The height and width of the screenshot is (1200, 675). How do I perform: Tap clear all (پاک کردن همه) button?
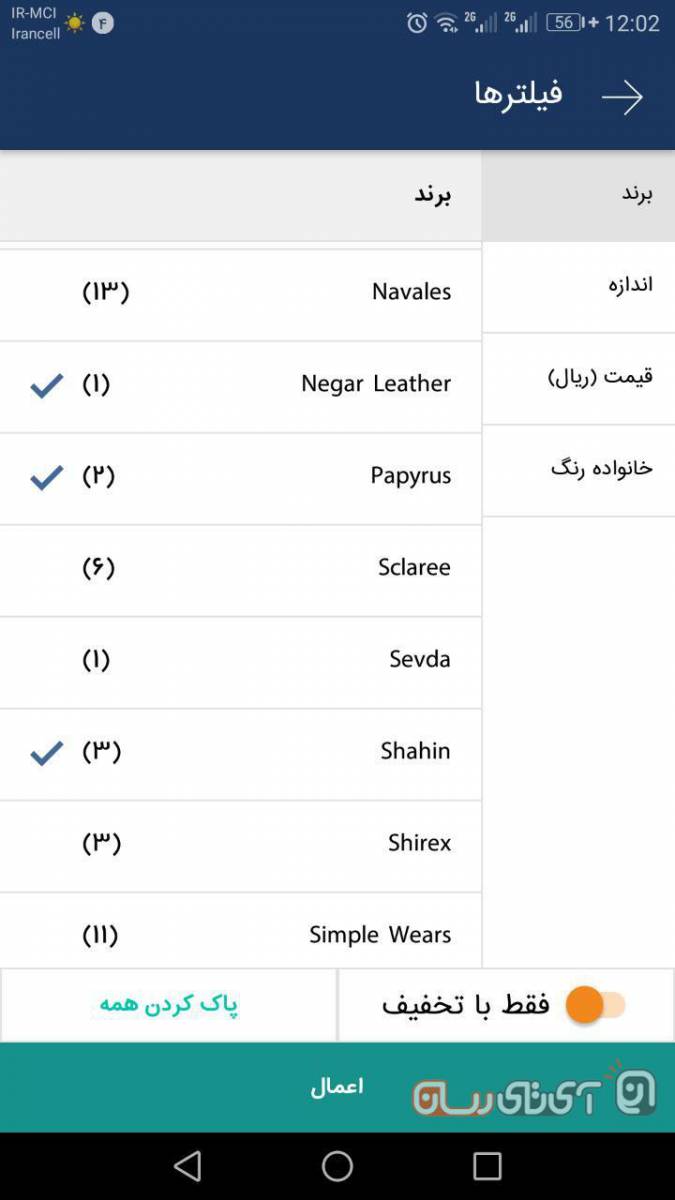point(168,1005)
